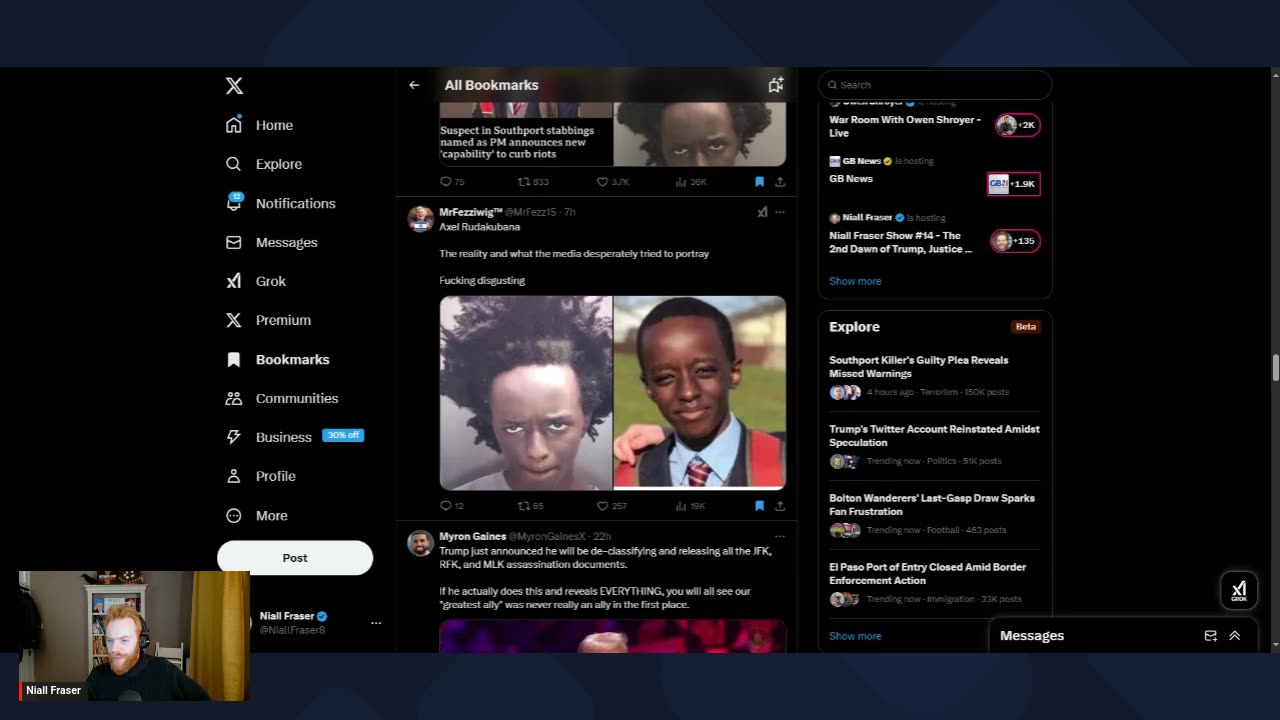Open left dark-background image in MrFezziwig post
The image size is (1280, 720).
[x=526, y=392]
